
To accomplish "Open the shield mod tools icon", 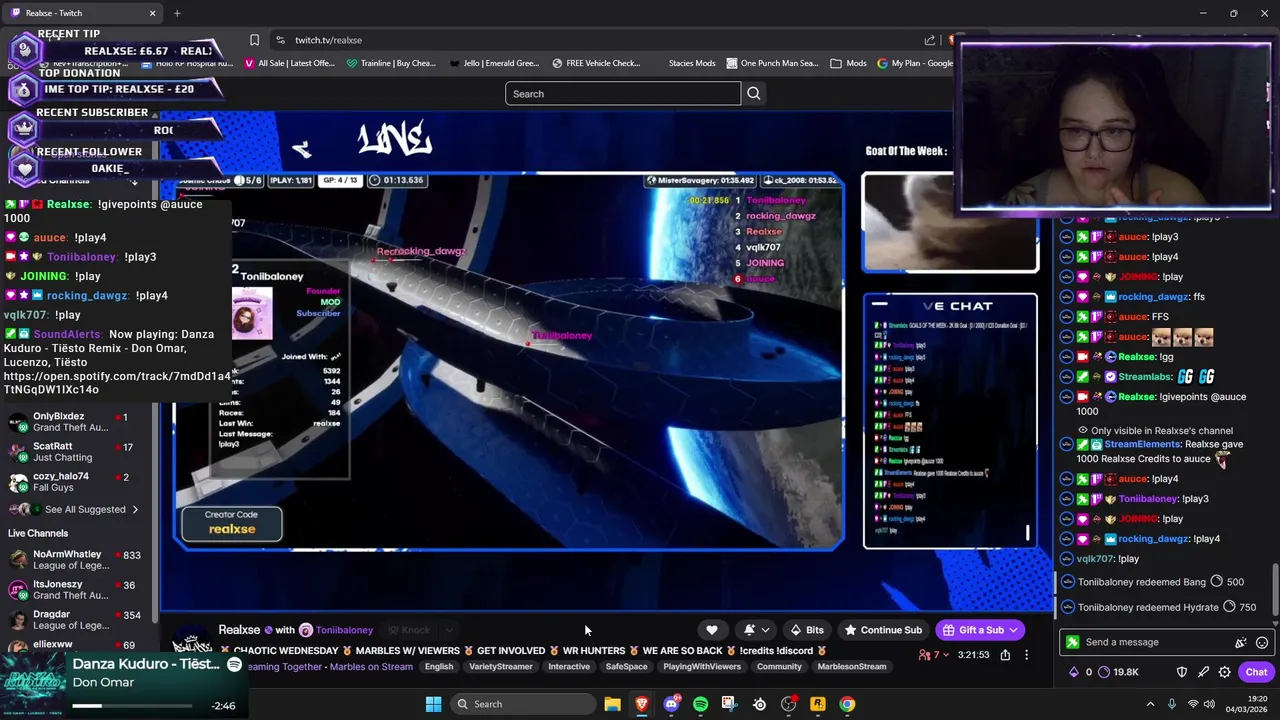I will [x=1182, y=672].
